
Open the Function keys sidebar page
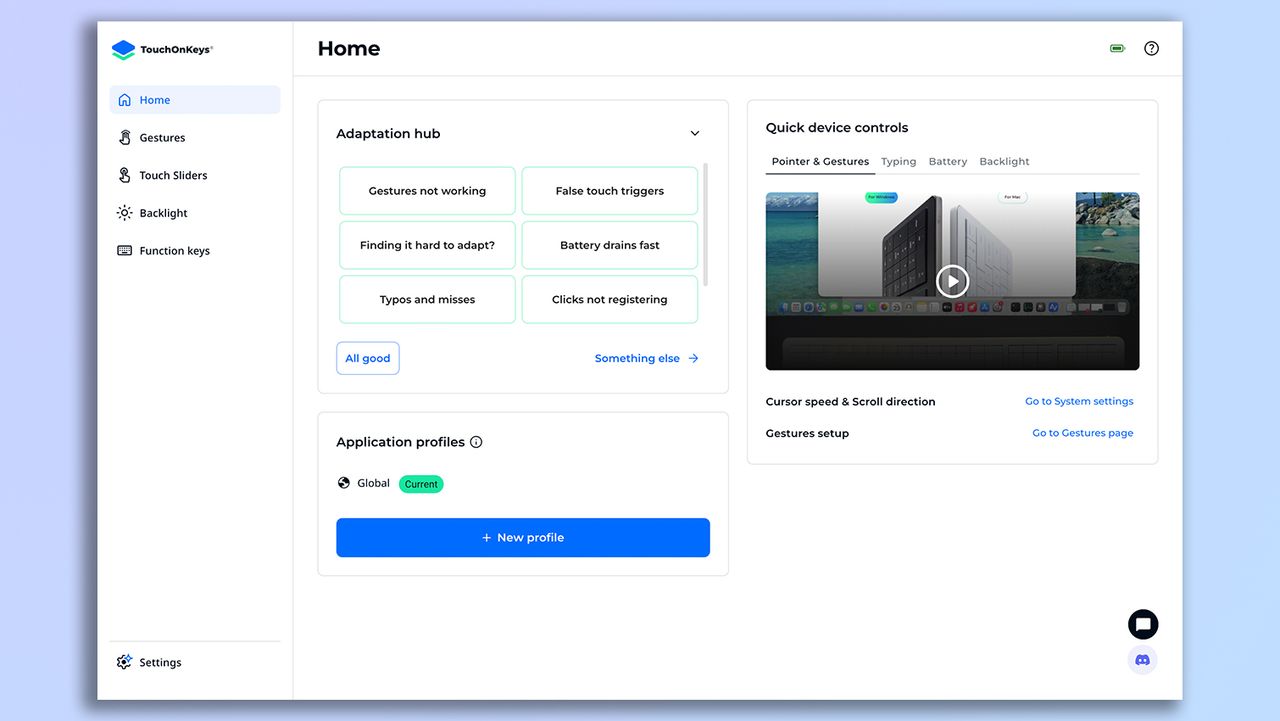coord(195,251)
